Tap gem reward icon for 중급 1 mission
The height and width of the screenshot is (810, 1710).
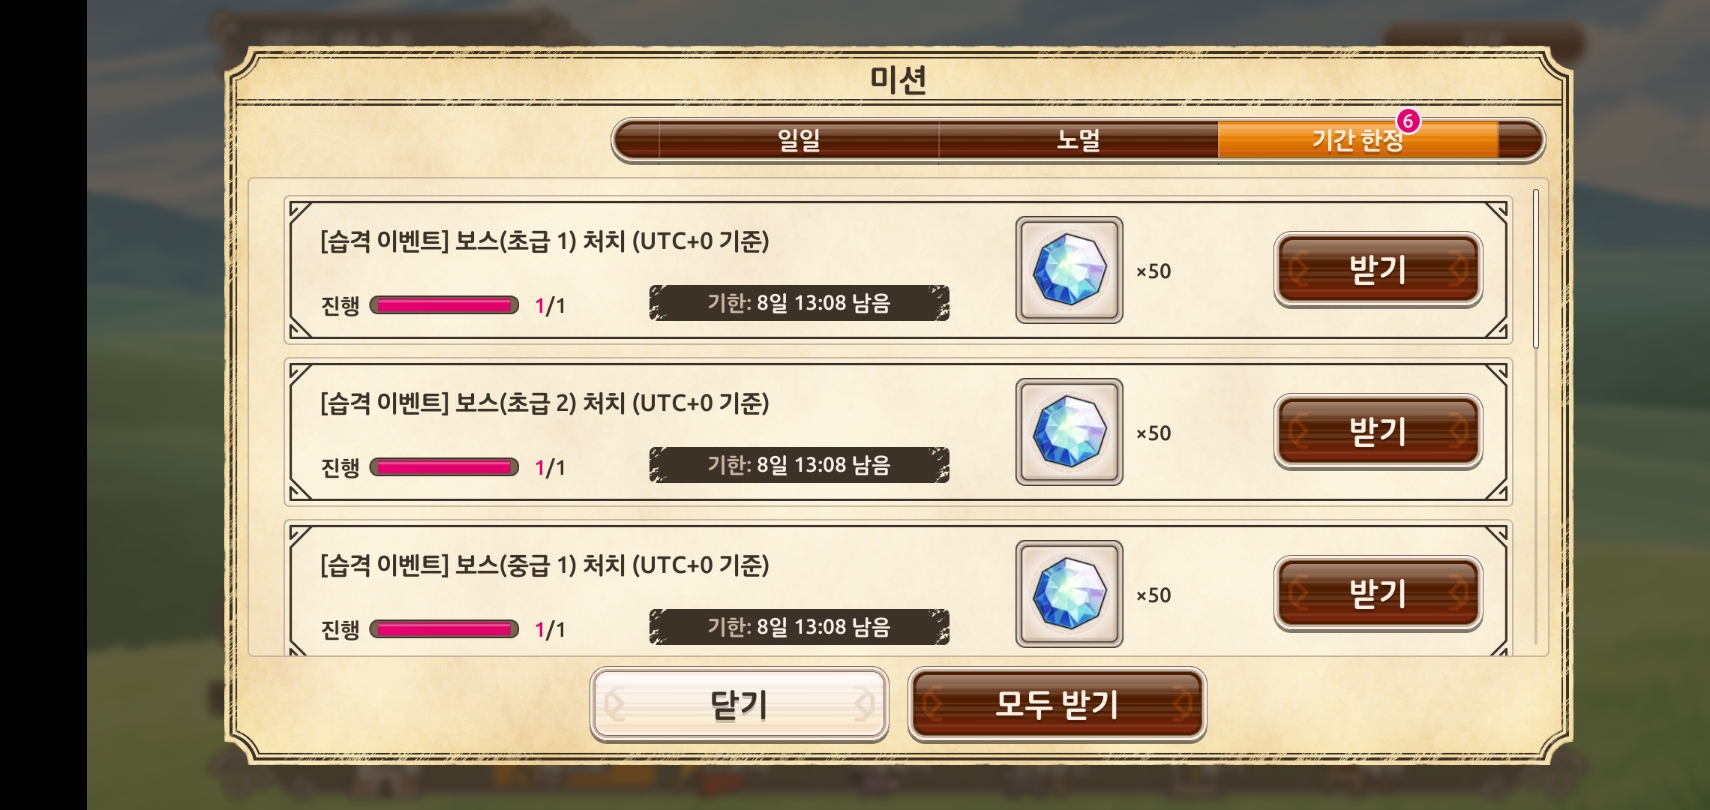click(x=1069, y=594)
